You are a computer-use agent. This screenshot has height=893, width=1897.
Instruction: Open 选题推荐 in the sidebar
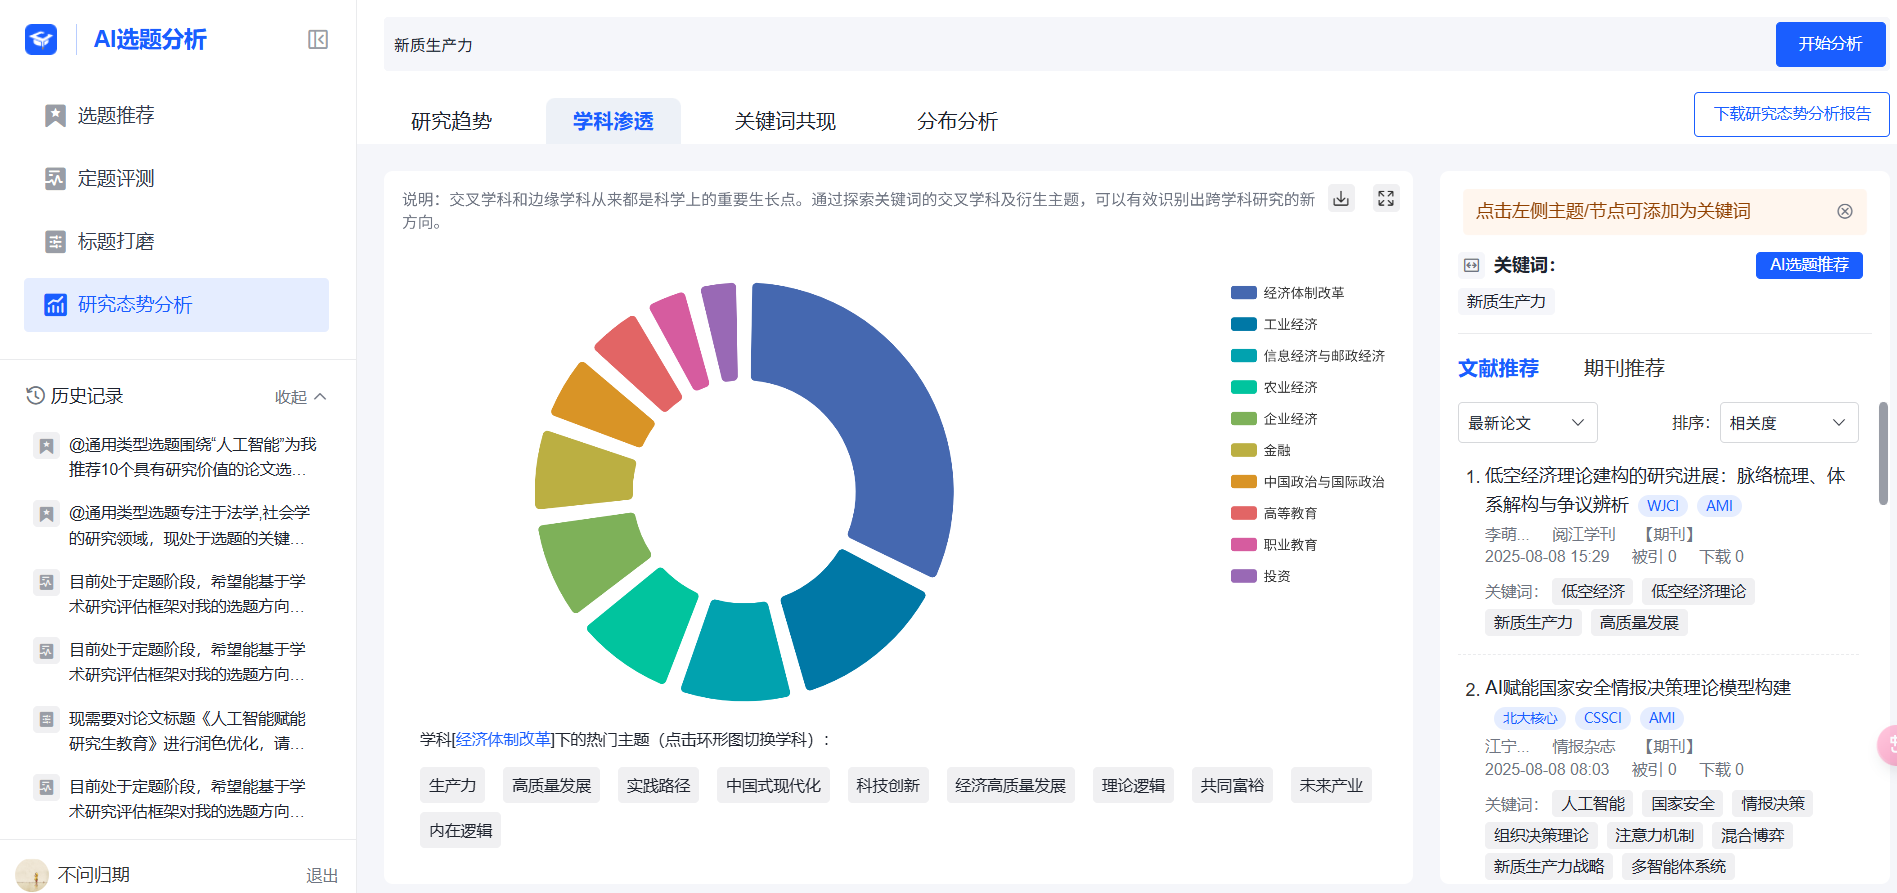pyautogui.click(x=116, y=116)
